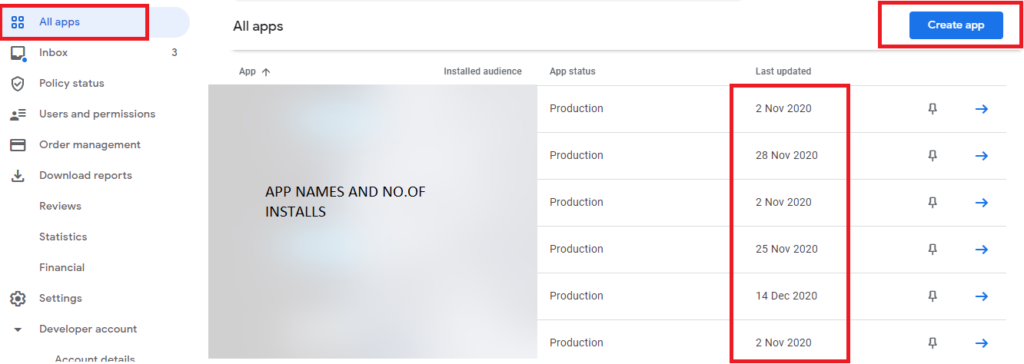
Task: Click the All apps page heading
Action: click(x=258, y=27)
